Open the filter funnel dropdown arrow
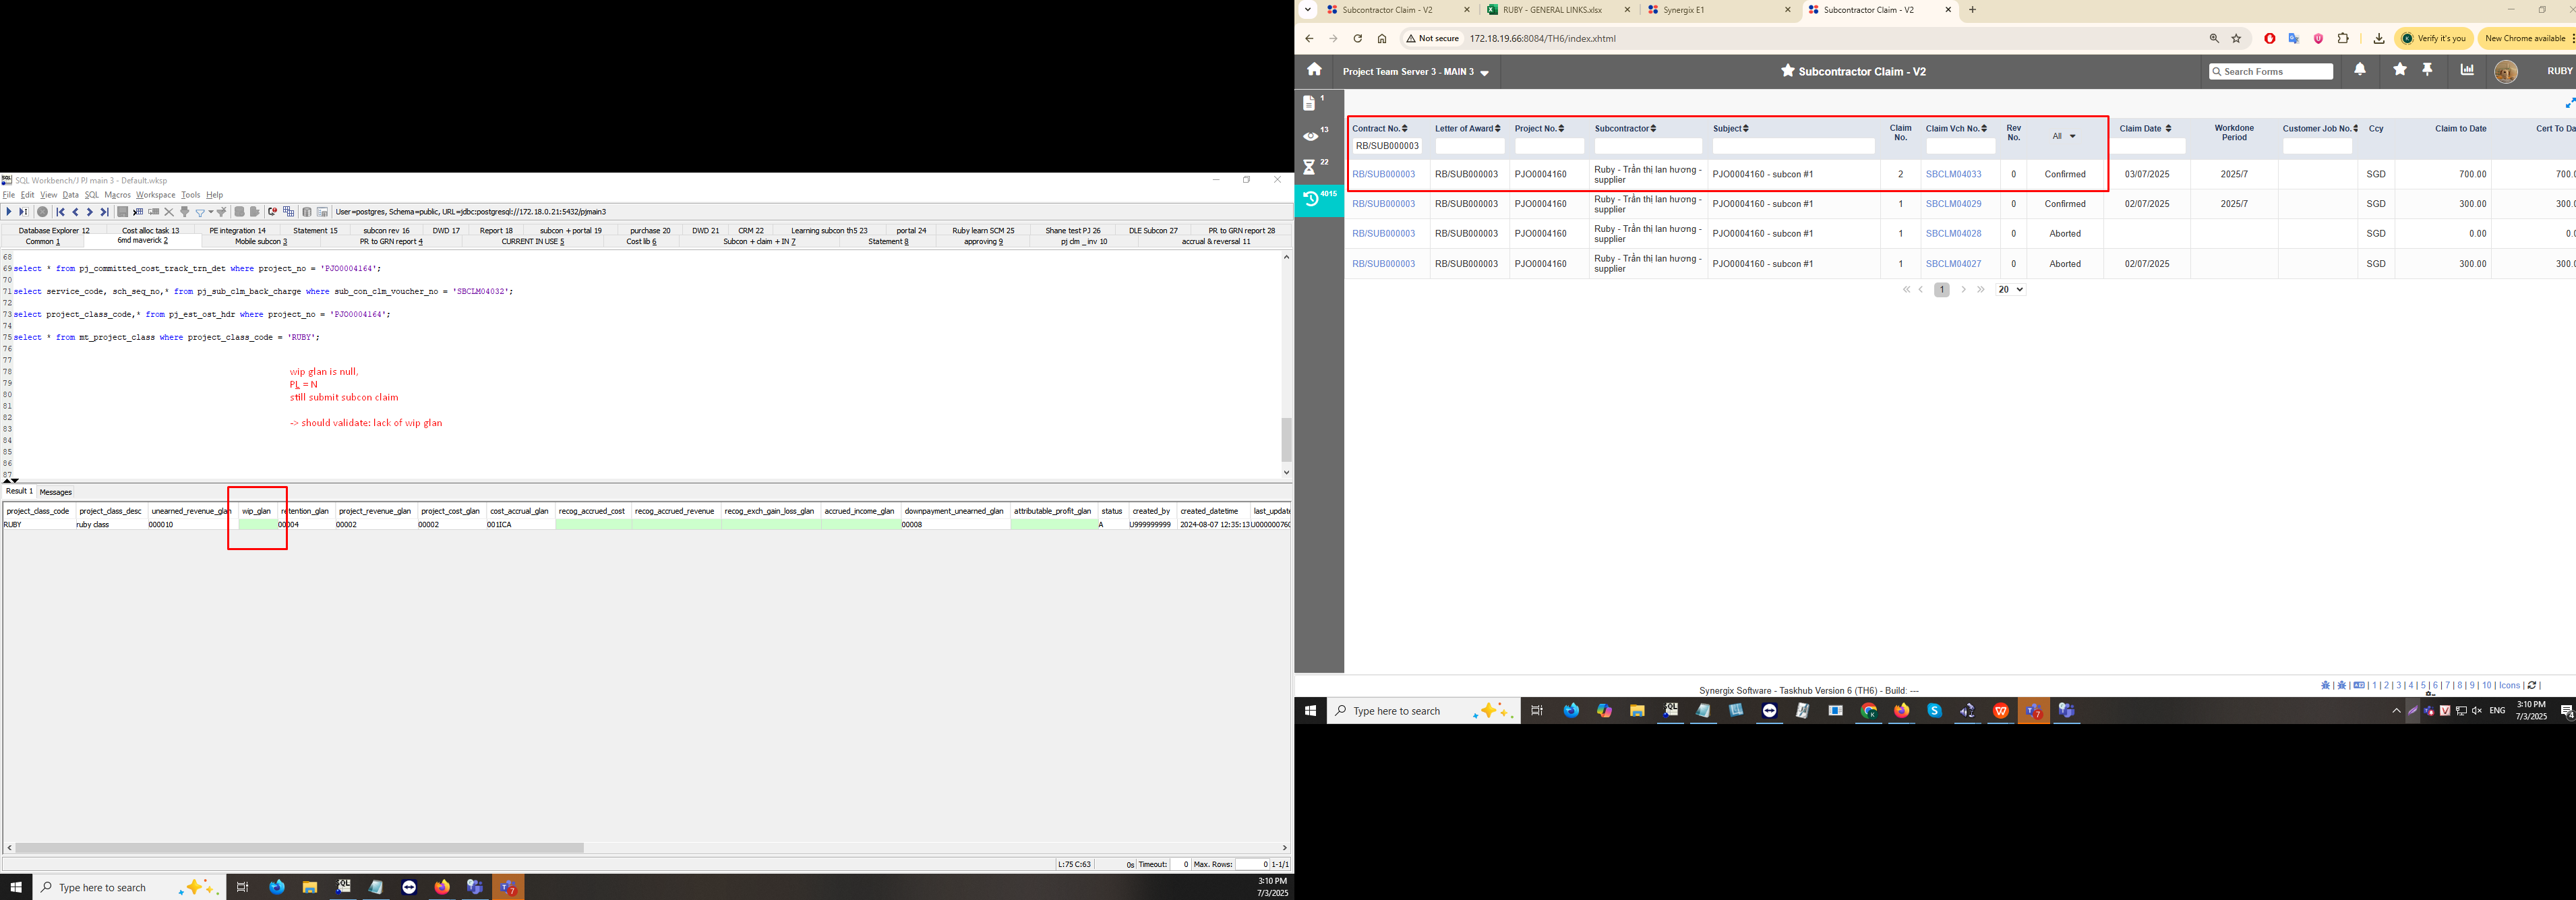Screen dimensions: 2576x900 pyautogui.click(x=210, y=212)
